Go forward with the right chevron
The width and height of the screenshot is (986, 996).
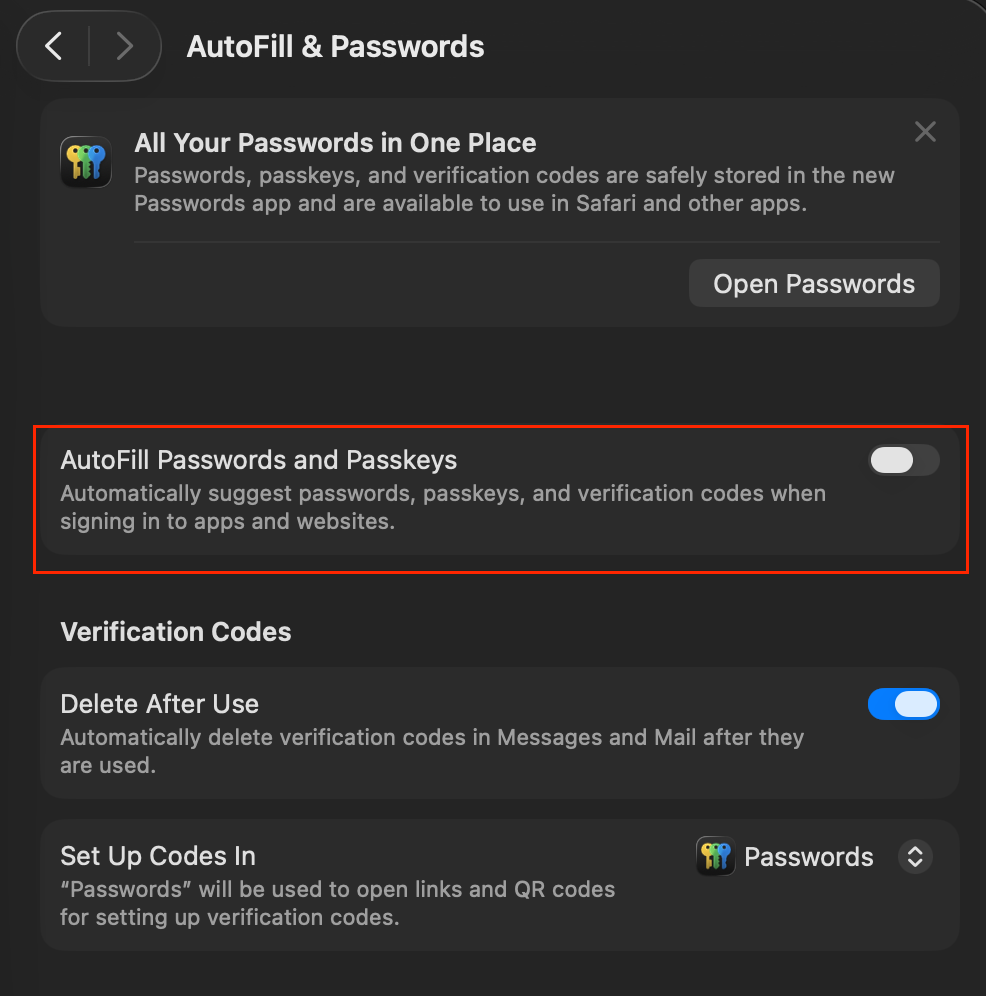125,46
